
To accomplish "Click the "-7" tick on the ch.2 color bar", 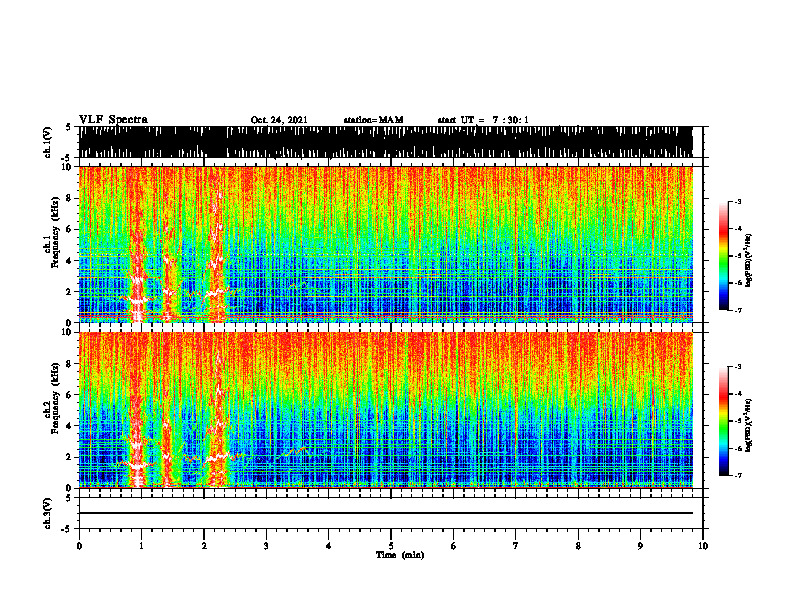I will 738,475.
